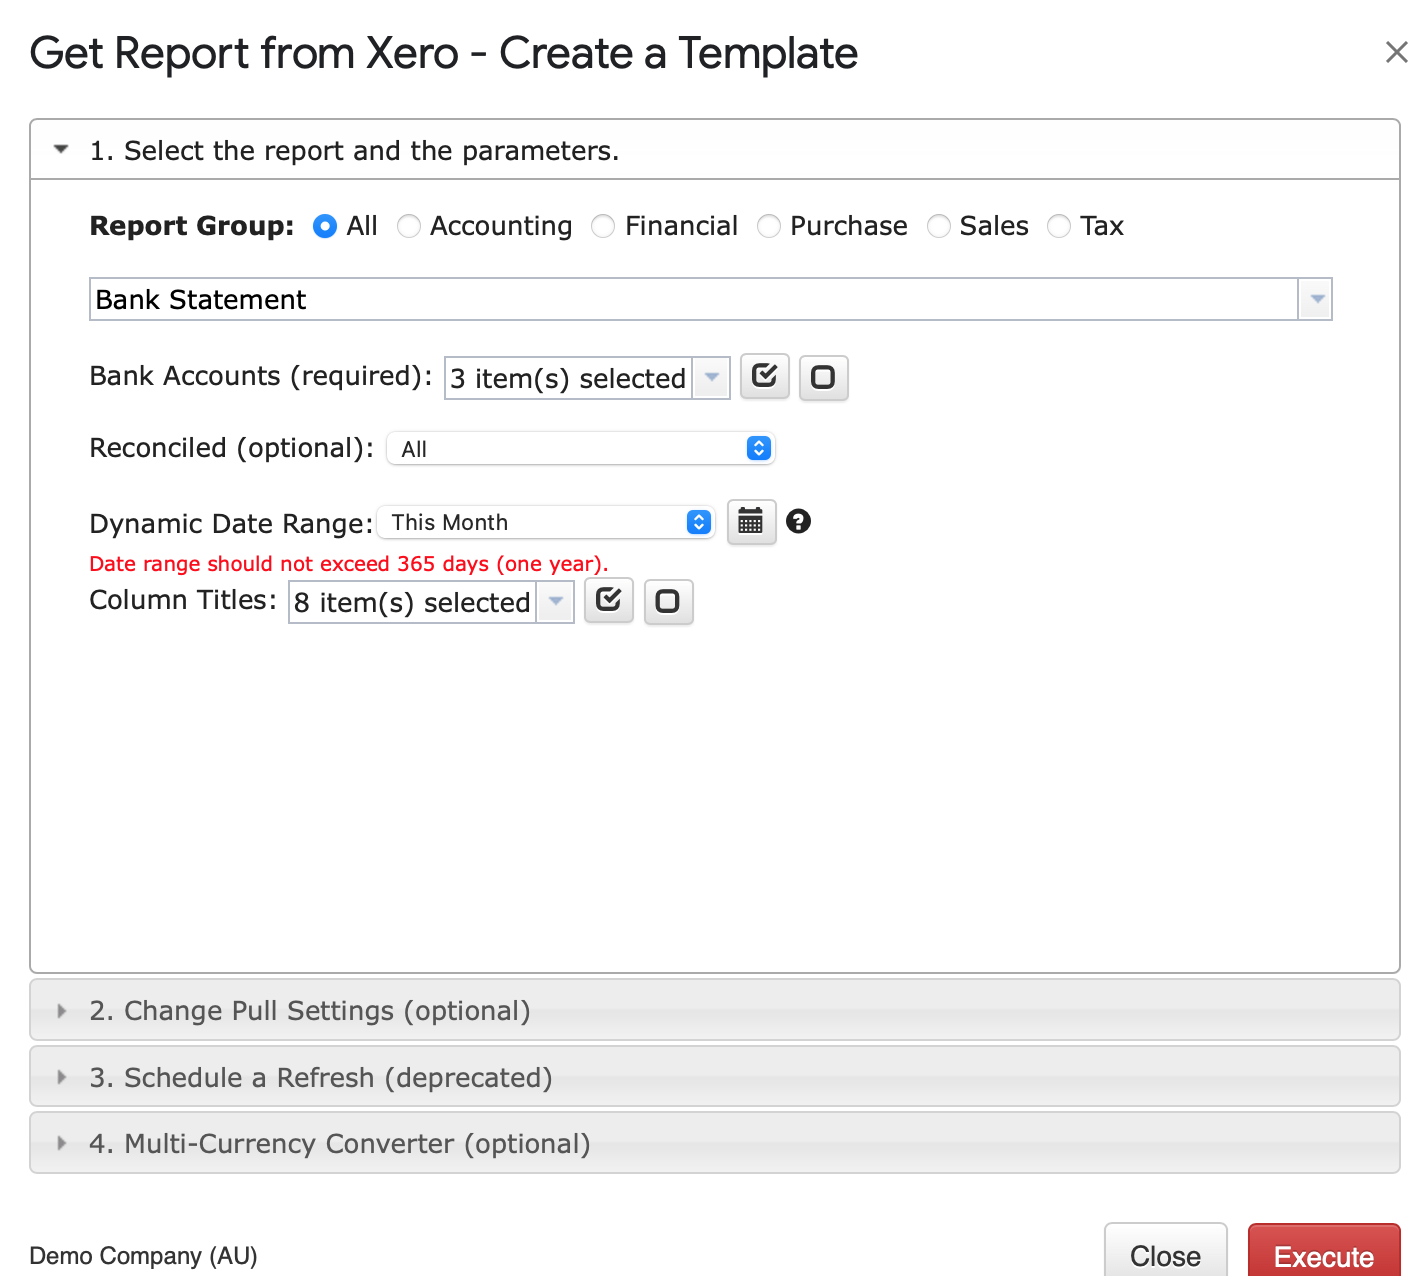Open the Dynamic Date Range dropdown
Screen dimensions: 1410x1284
click(x=546, y=522)
